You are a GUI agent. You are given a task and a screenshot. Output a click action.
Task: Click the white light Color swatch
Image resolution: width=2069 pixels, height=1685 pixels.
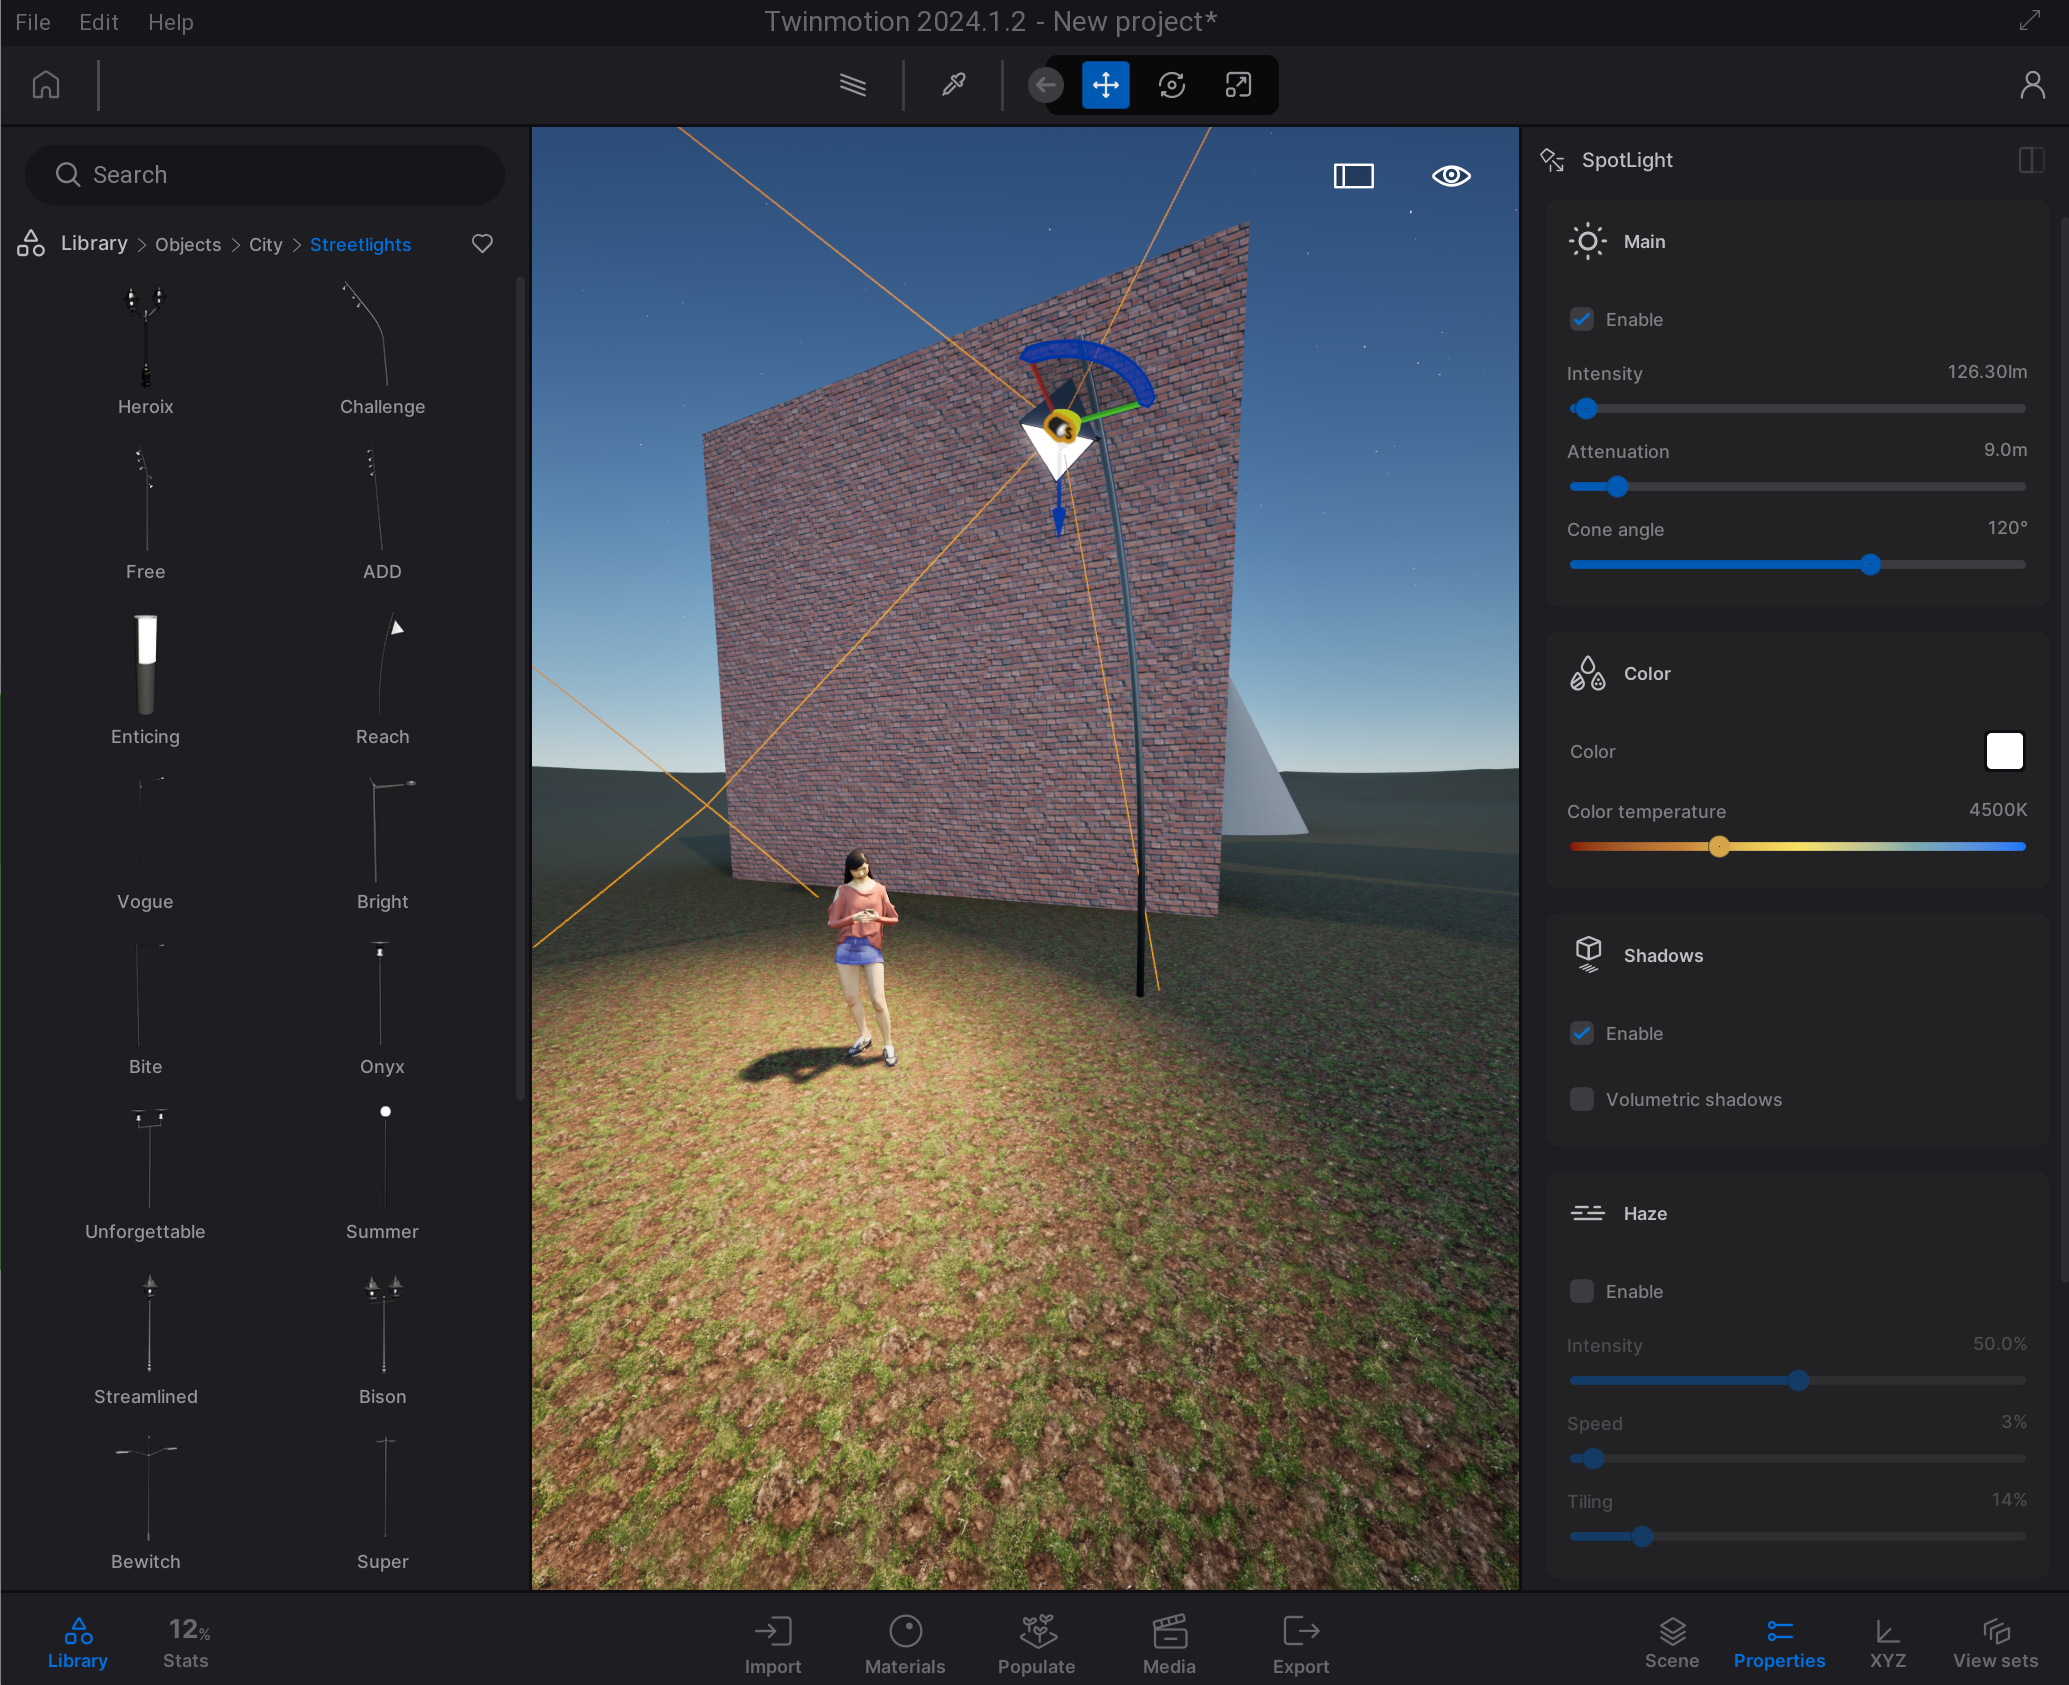point(2004,751)
